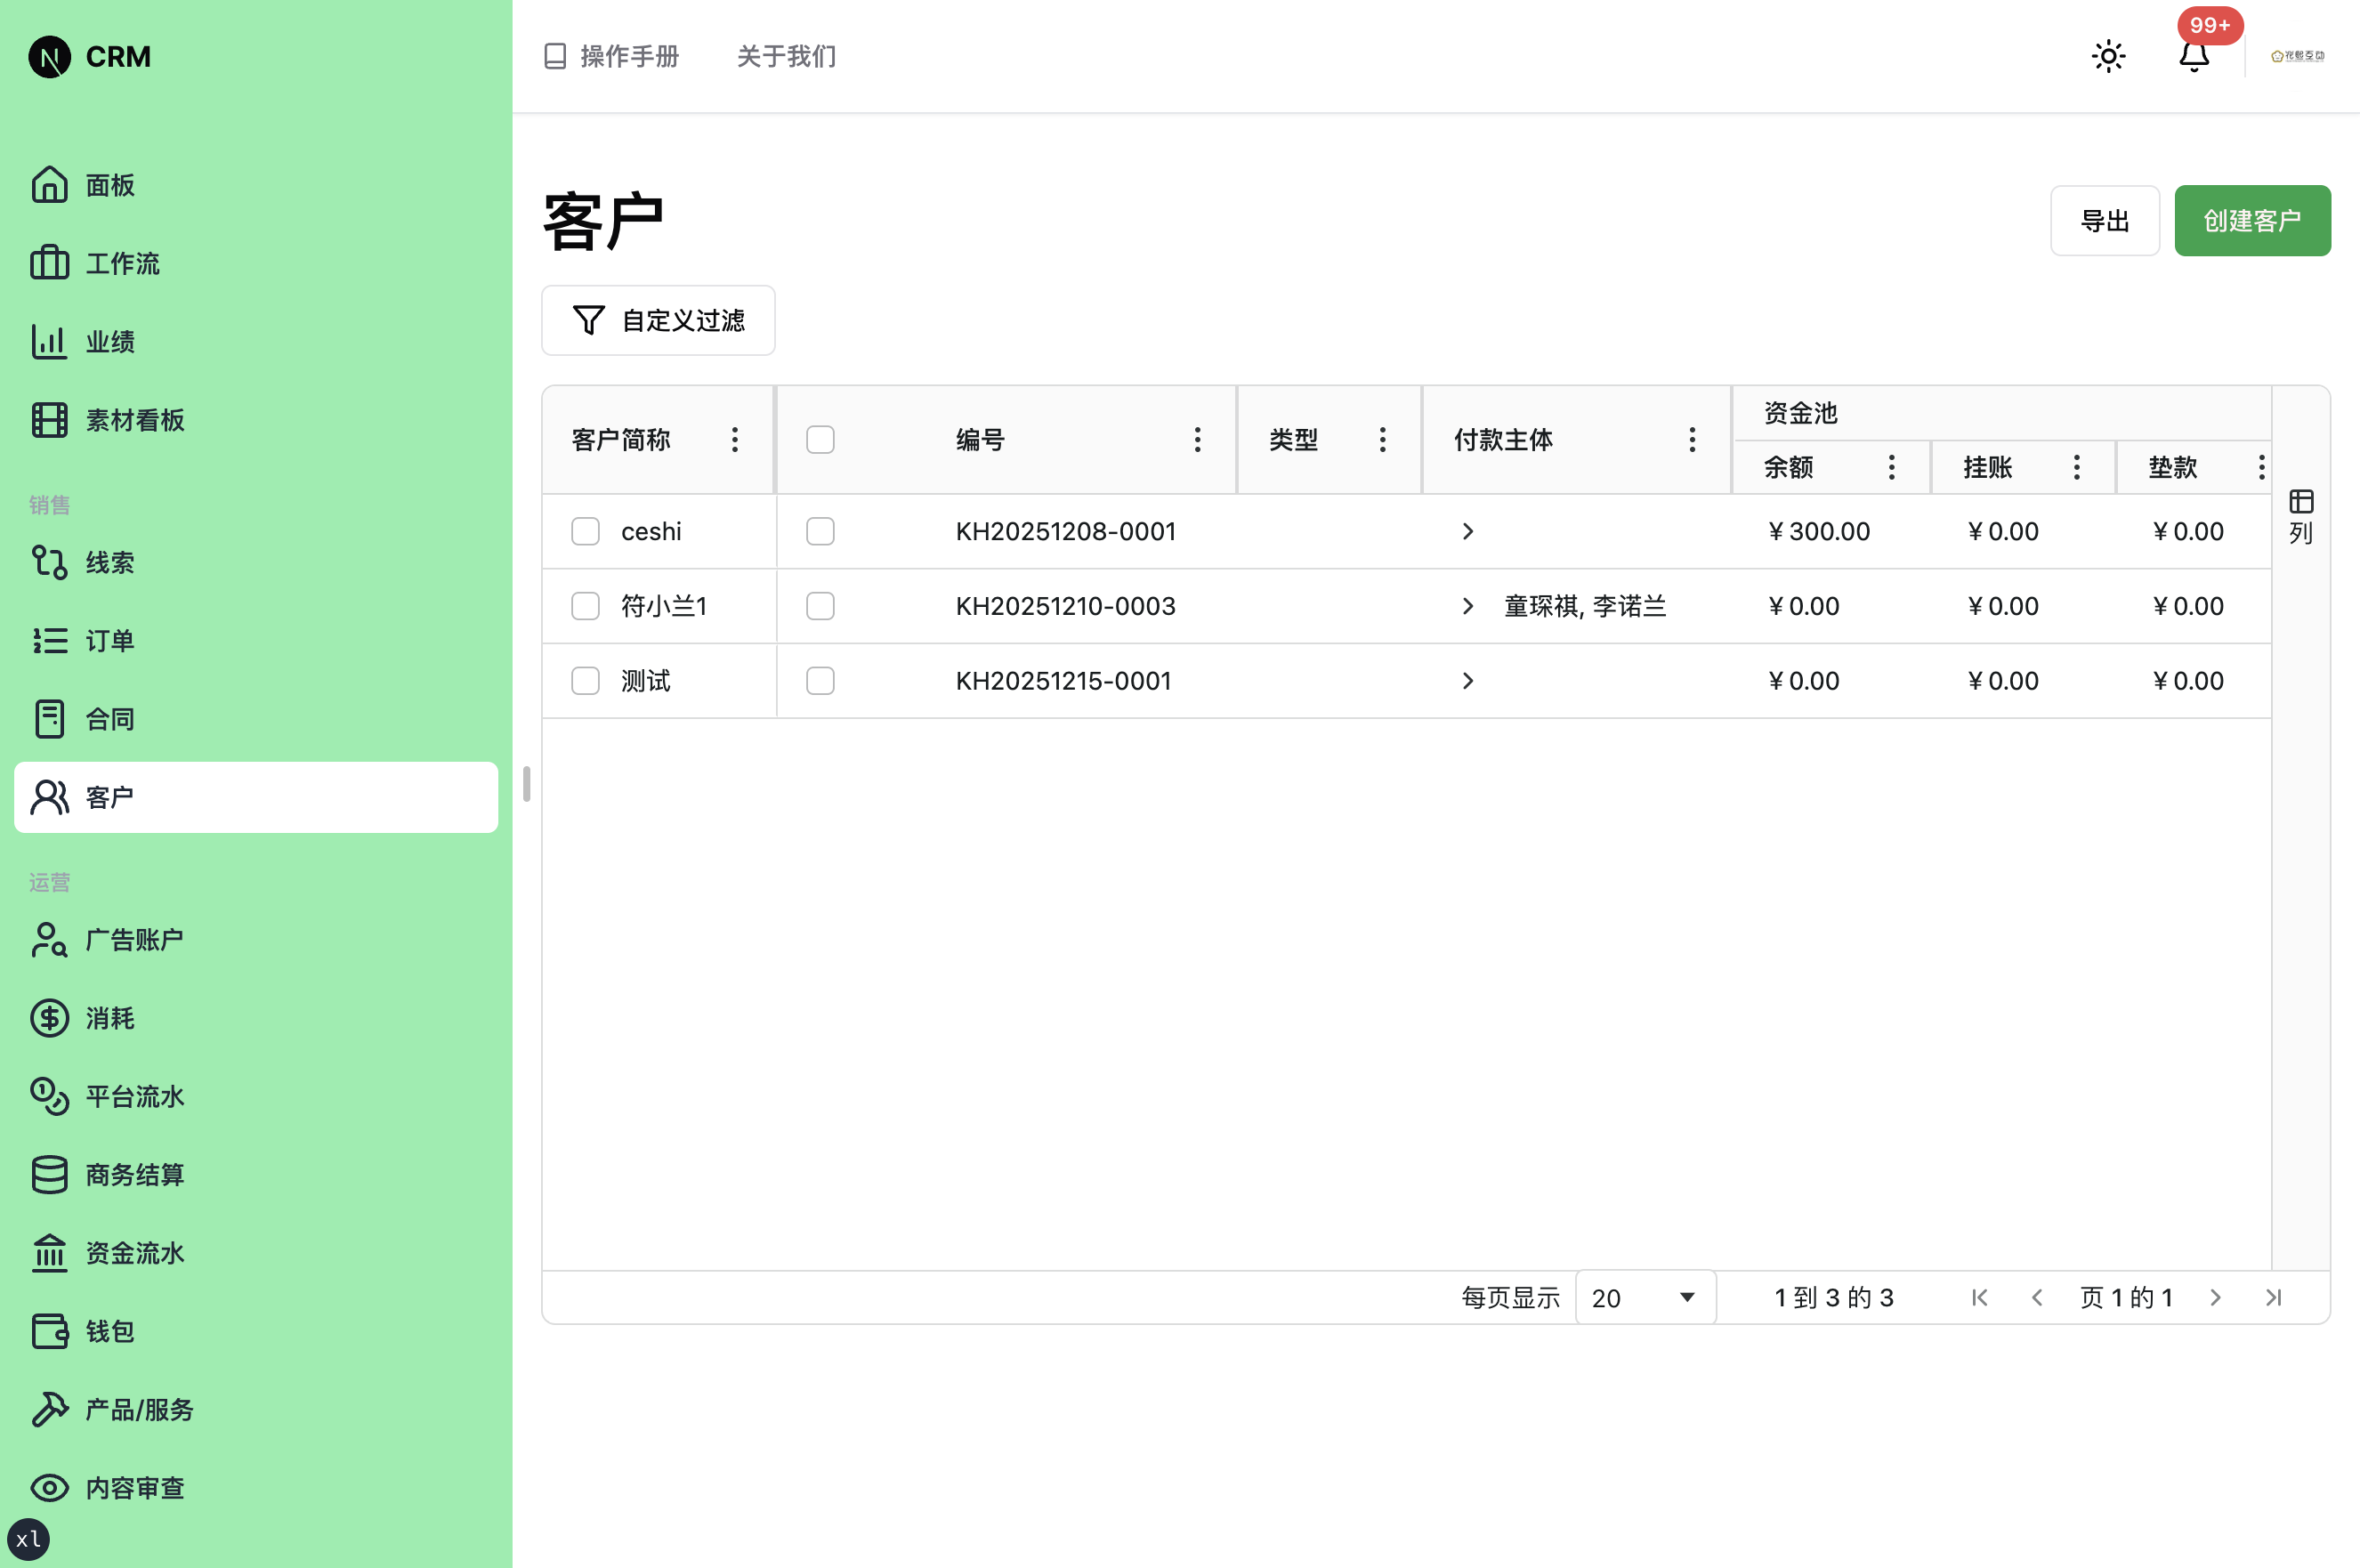Image resolution: width=2360 pixels, height=1568 pixels.
Task: Open the 面板 dashboard from sidebar
Action: tap(109, 185)
